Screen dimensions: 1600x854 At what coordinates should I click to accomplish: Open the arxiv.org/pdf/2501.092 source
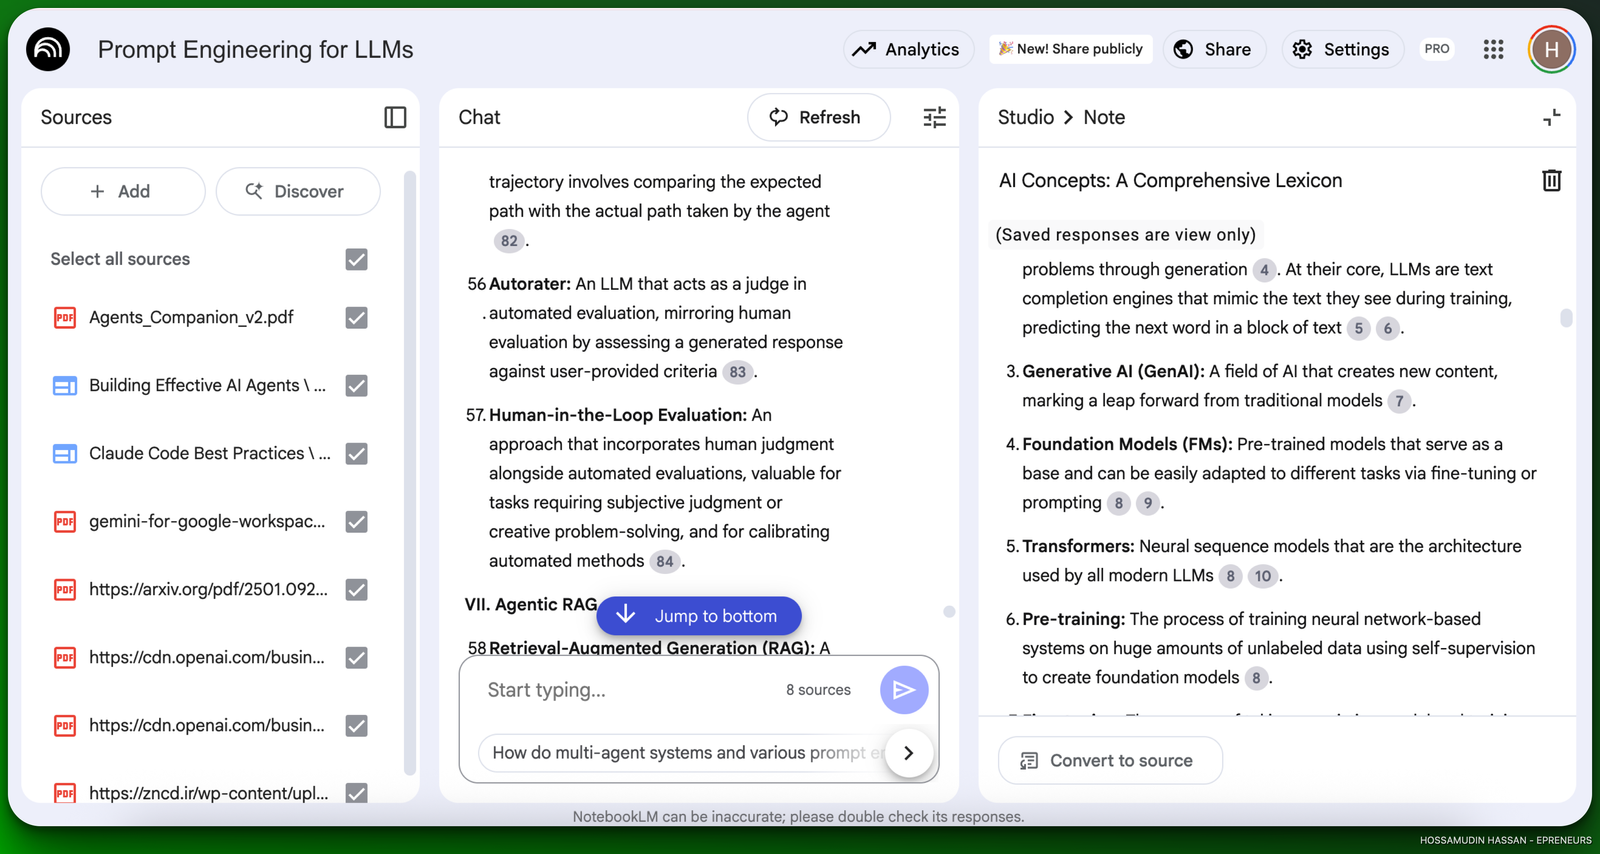(208, 589)
